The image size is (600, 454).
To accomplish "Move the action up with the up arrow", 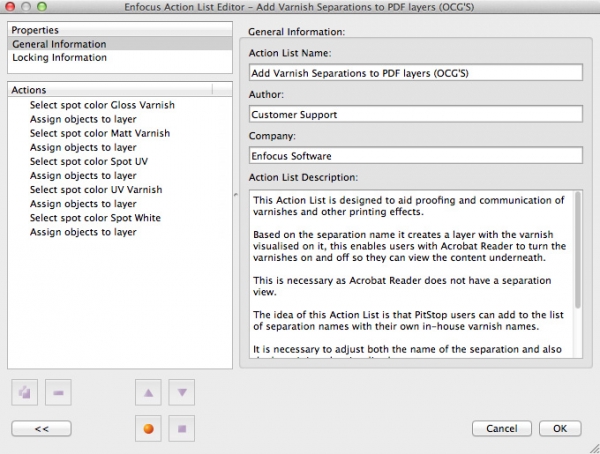I will tap(148, 393).
